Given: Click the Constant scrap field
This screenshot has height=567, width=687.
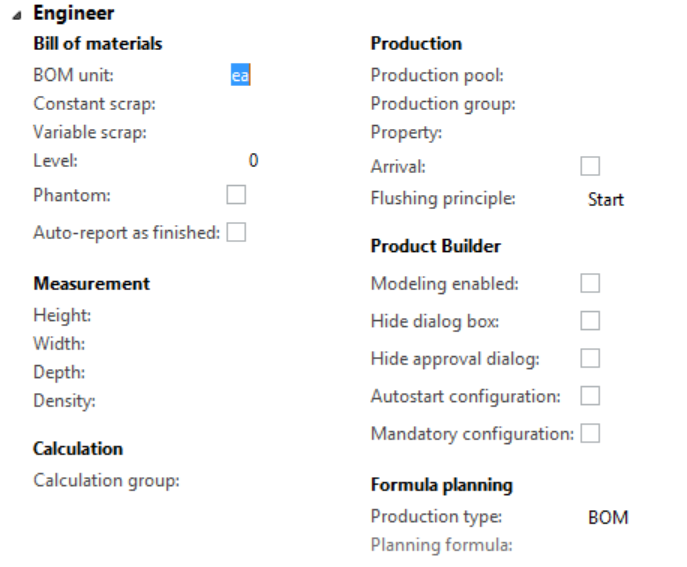Looking at the screenshot, I should click(x=240, y=103).
